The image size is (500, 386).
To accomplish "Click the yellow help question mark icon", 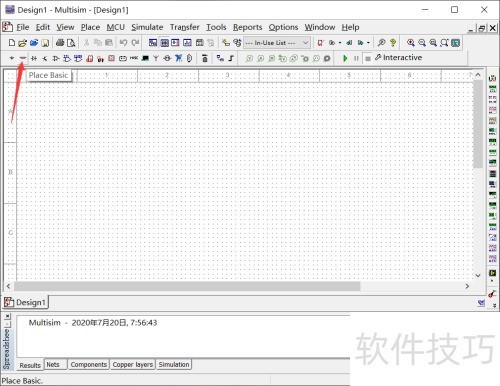I will 393,43.
